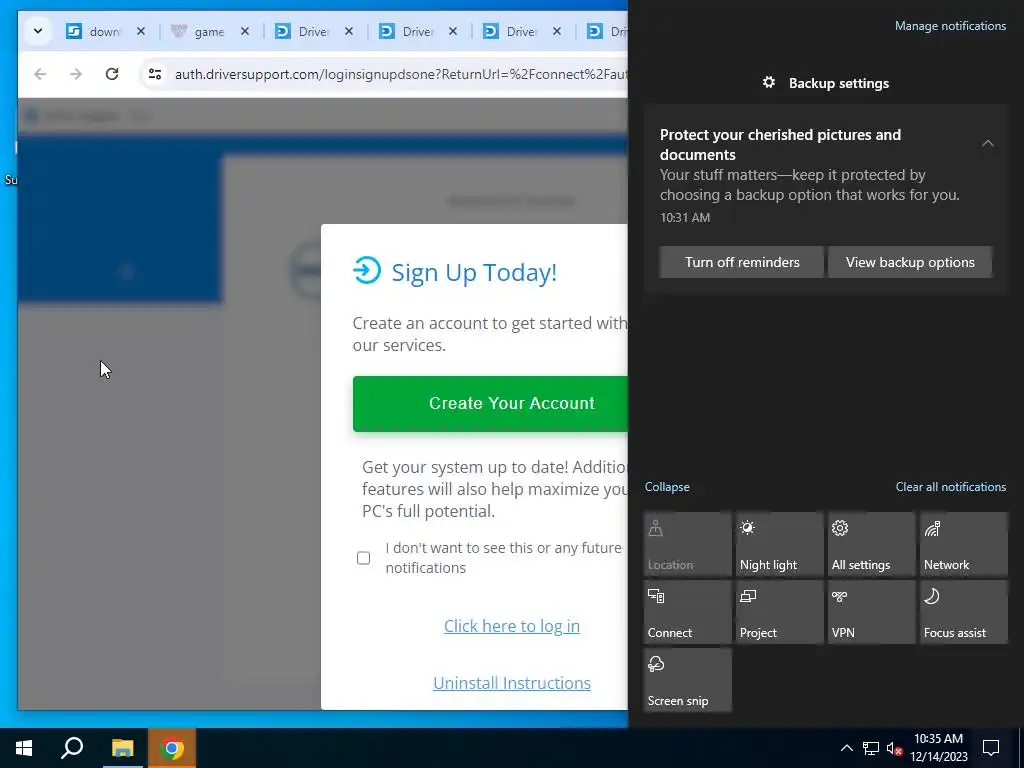1024x768 pixels.
Task: Toggle the Location quick action tile
Action: point(688,544)
